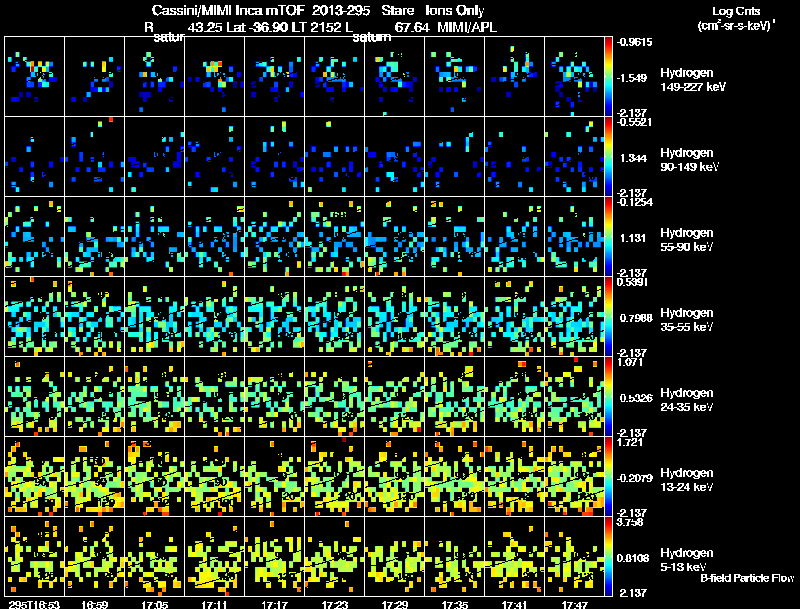The image size is (800, 609).
Task: Click the '(cm2-sr-s-keV)' units label
Action: pos(736,25)
